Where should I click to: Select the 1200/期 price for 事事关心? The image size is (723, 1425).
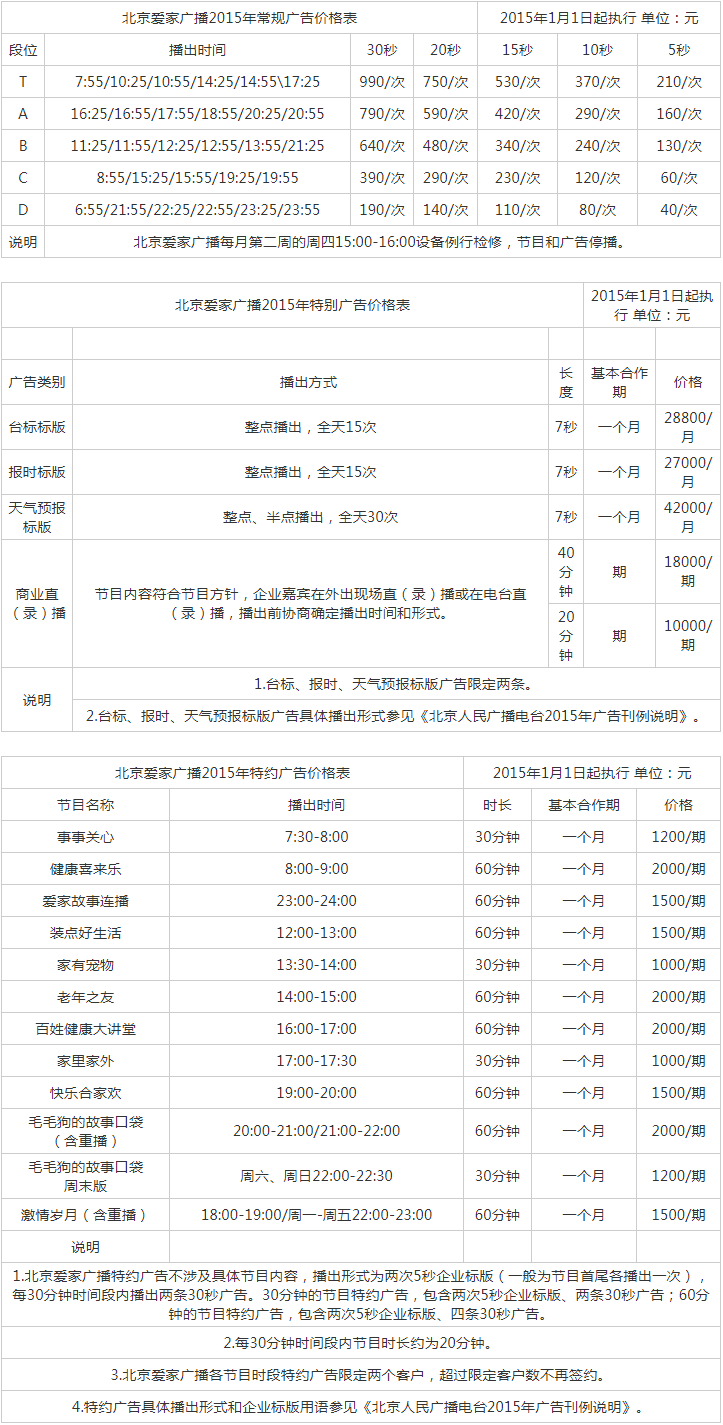tap(678, 837)
